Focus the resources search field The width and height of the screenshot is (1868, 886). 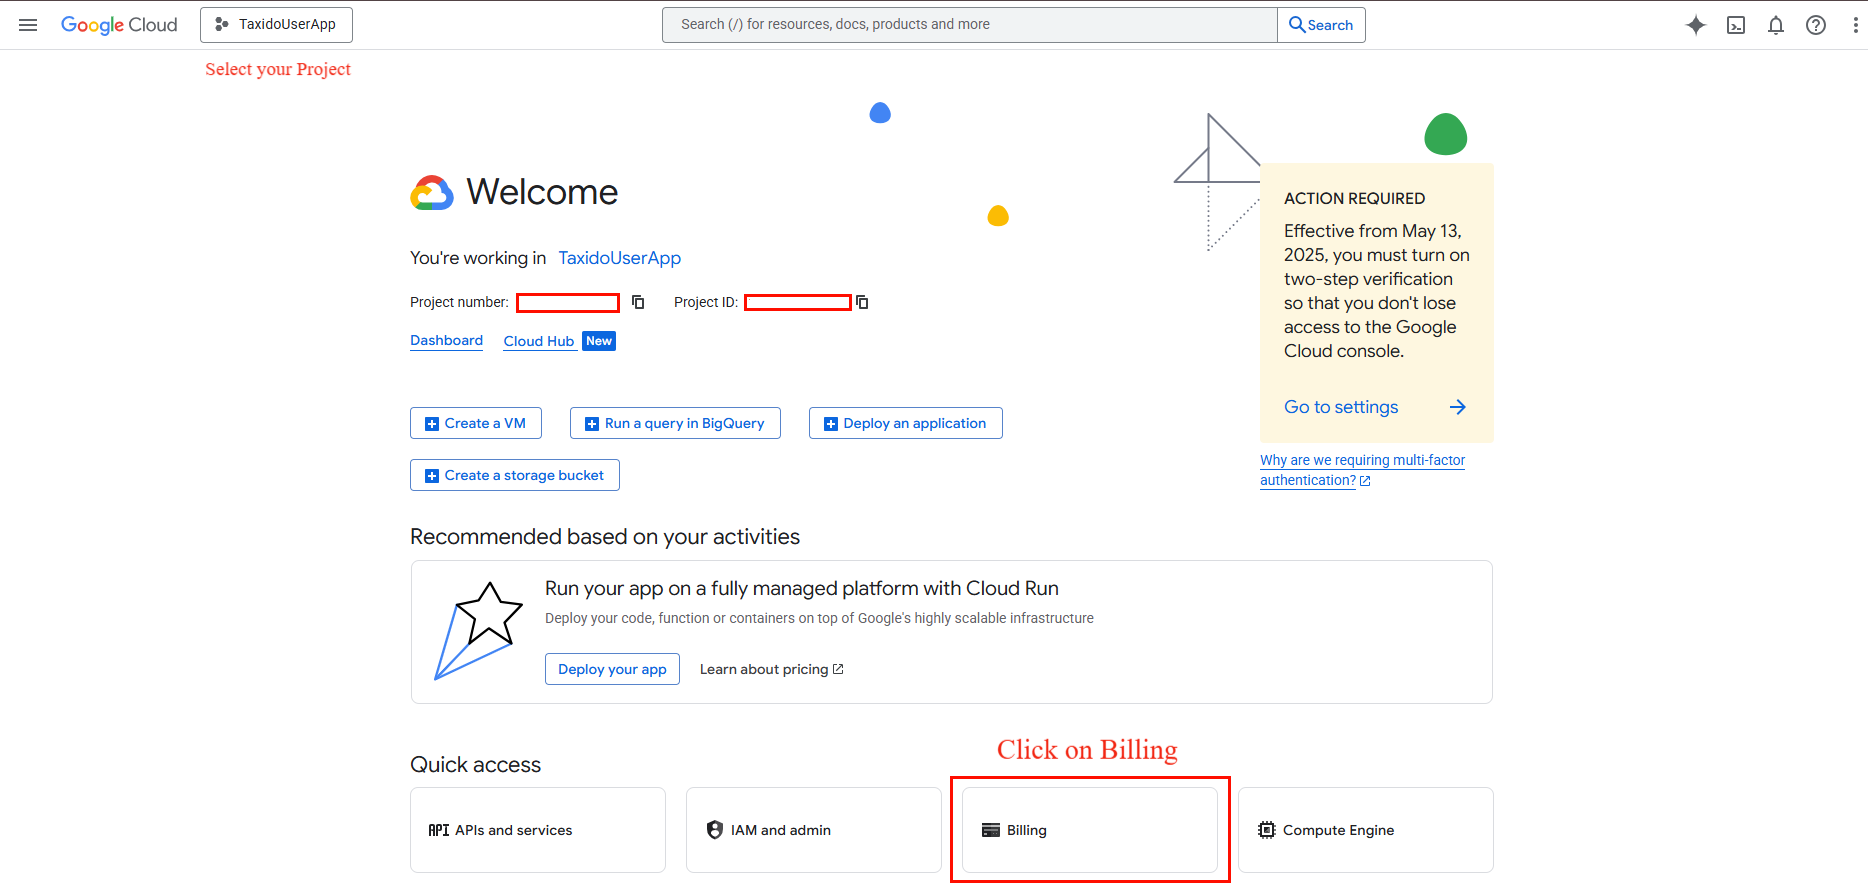[968, 25]
